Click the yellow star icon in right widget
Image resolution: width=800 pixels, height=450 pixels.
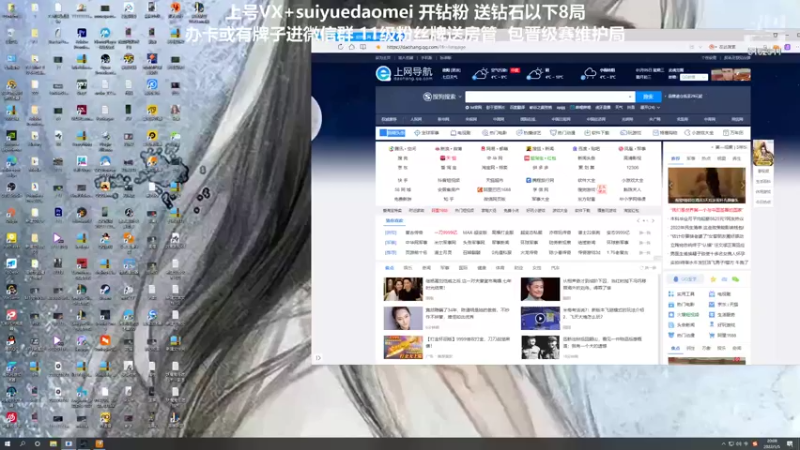(x=713, y=279)
